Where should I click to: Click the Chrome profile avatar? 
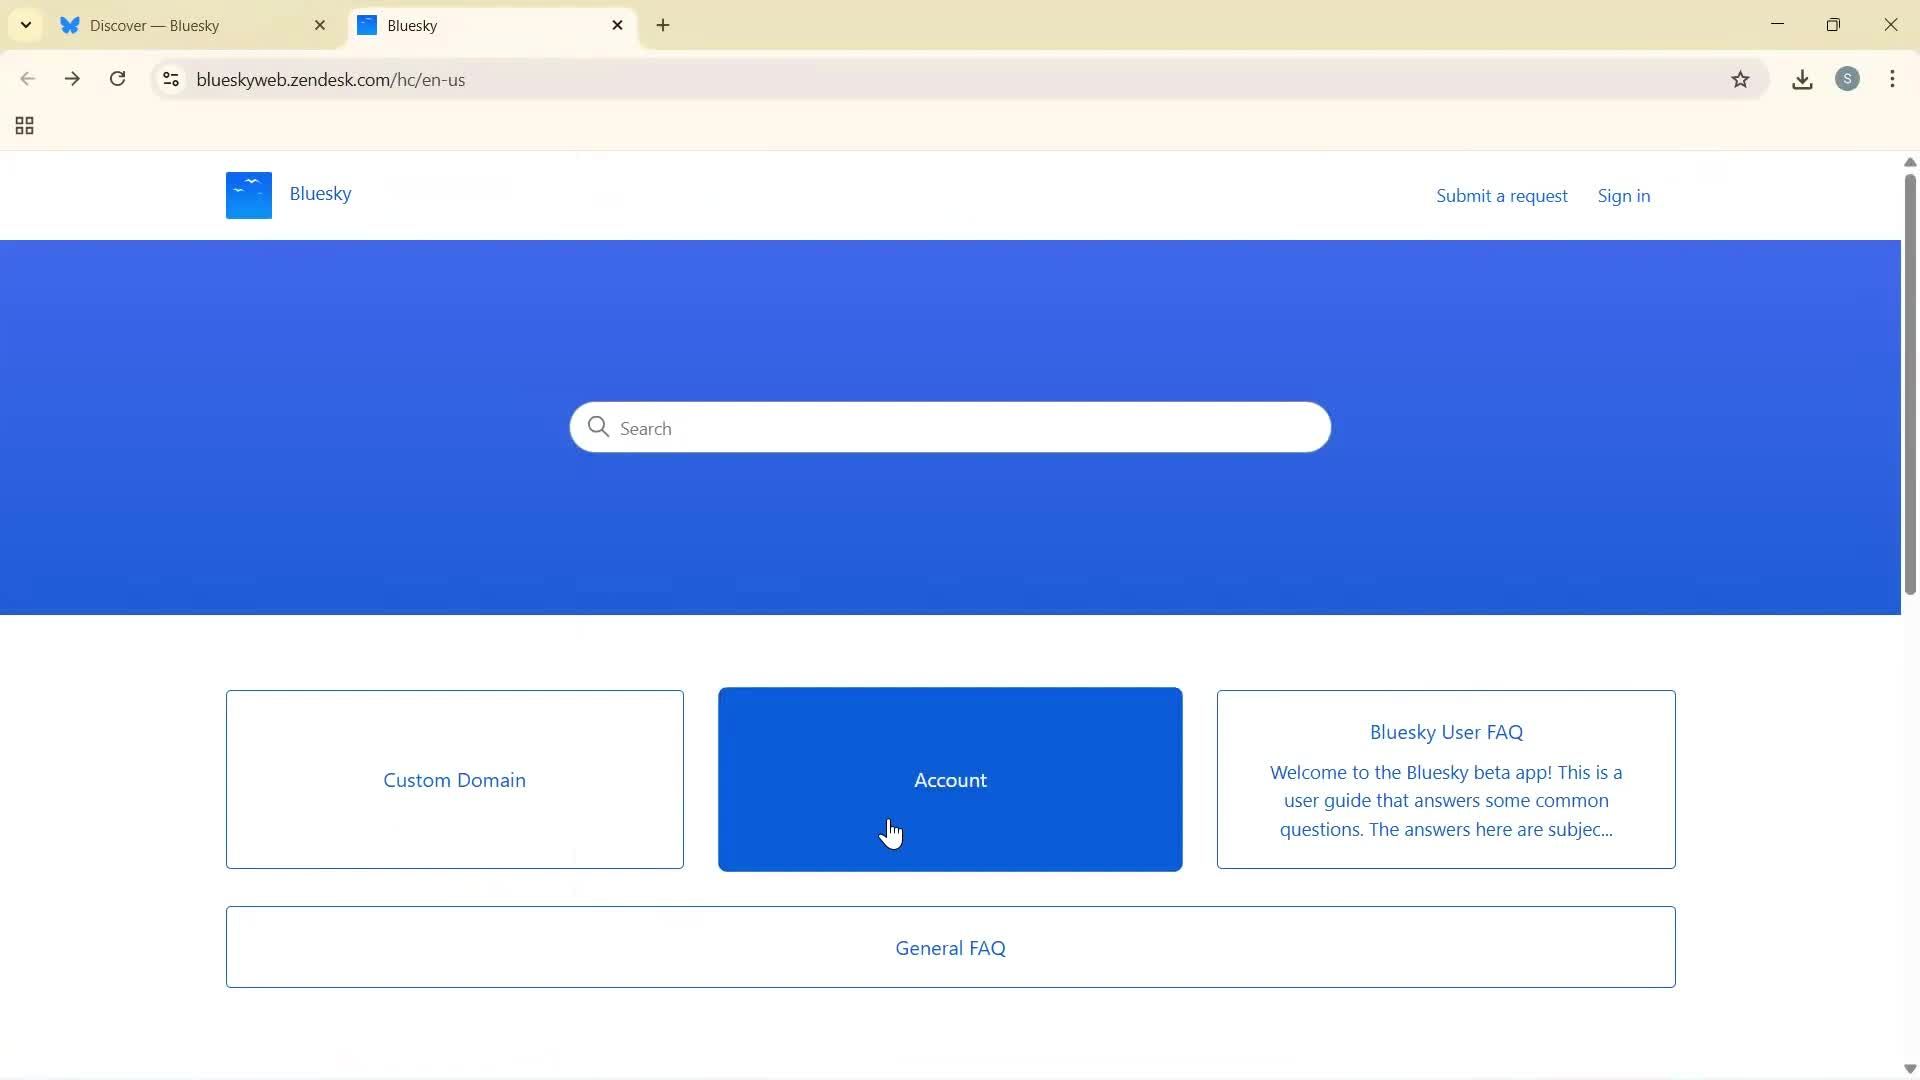pos(1848,79)
